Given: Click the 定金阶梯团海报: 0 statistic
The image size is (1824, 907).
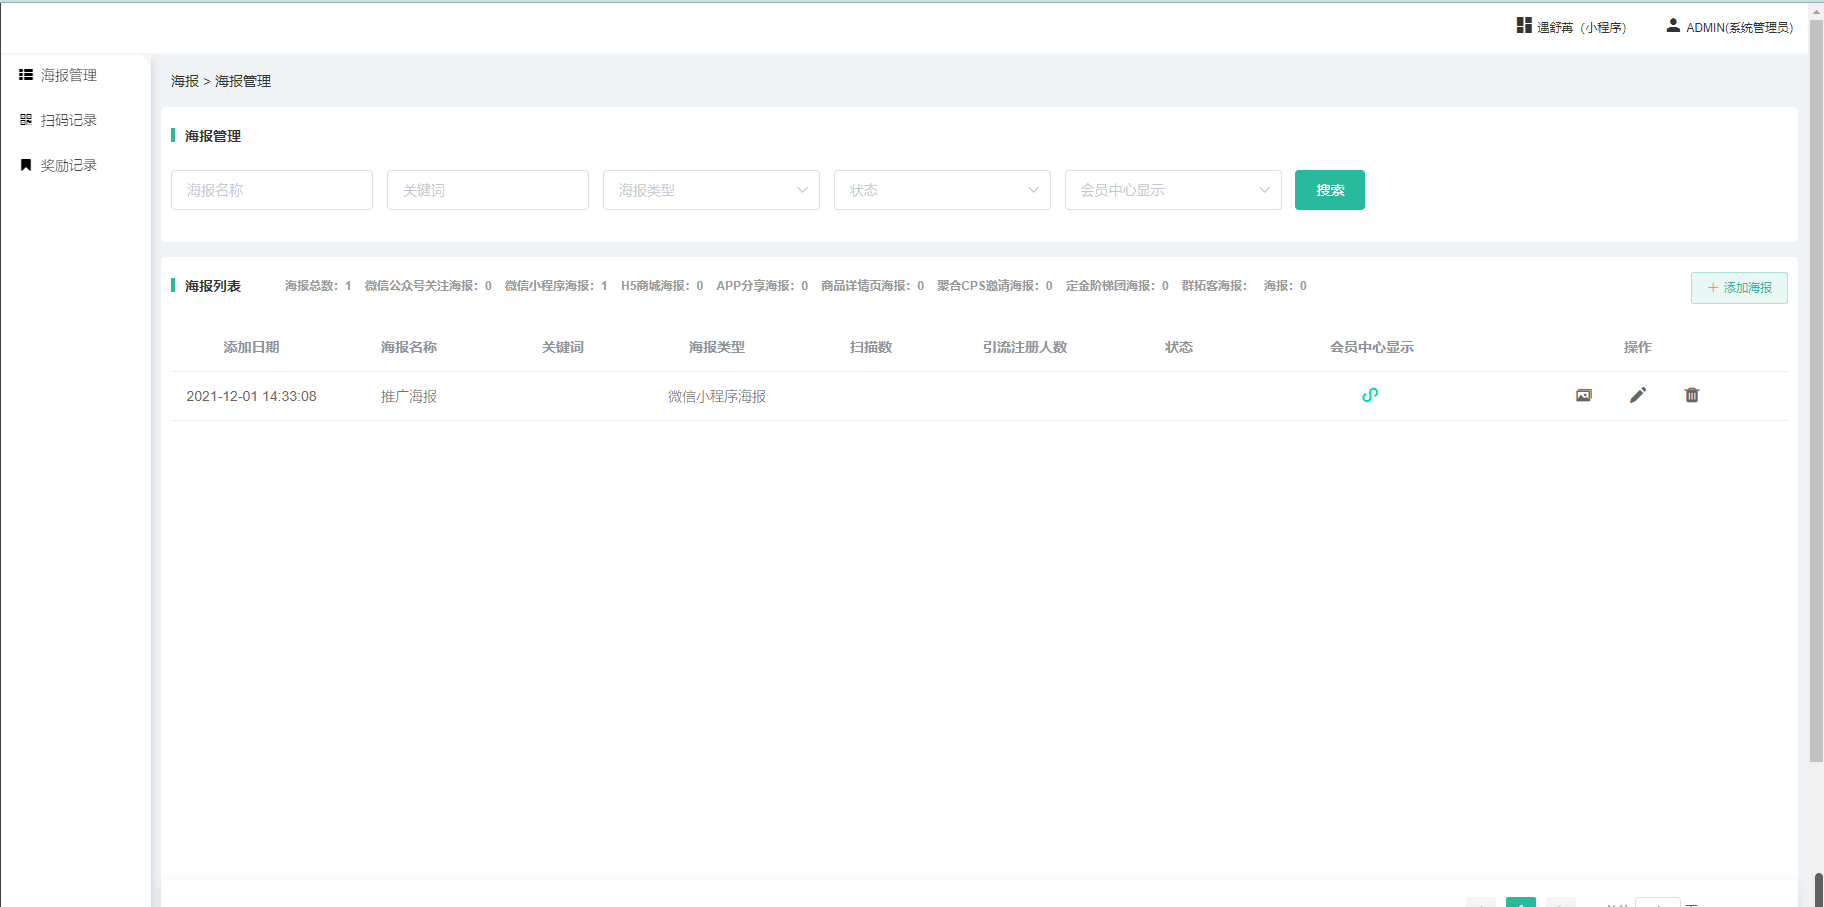Looking at the screenshot, I should (1117, 286).
